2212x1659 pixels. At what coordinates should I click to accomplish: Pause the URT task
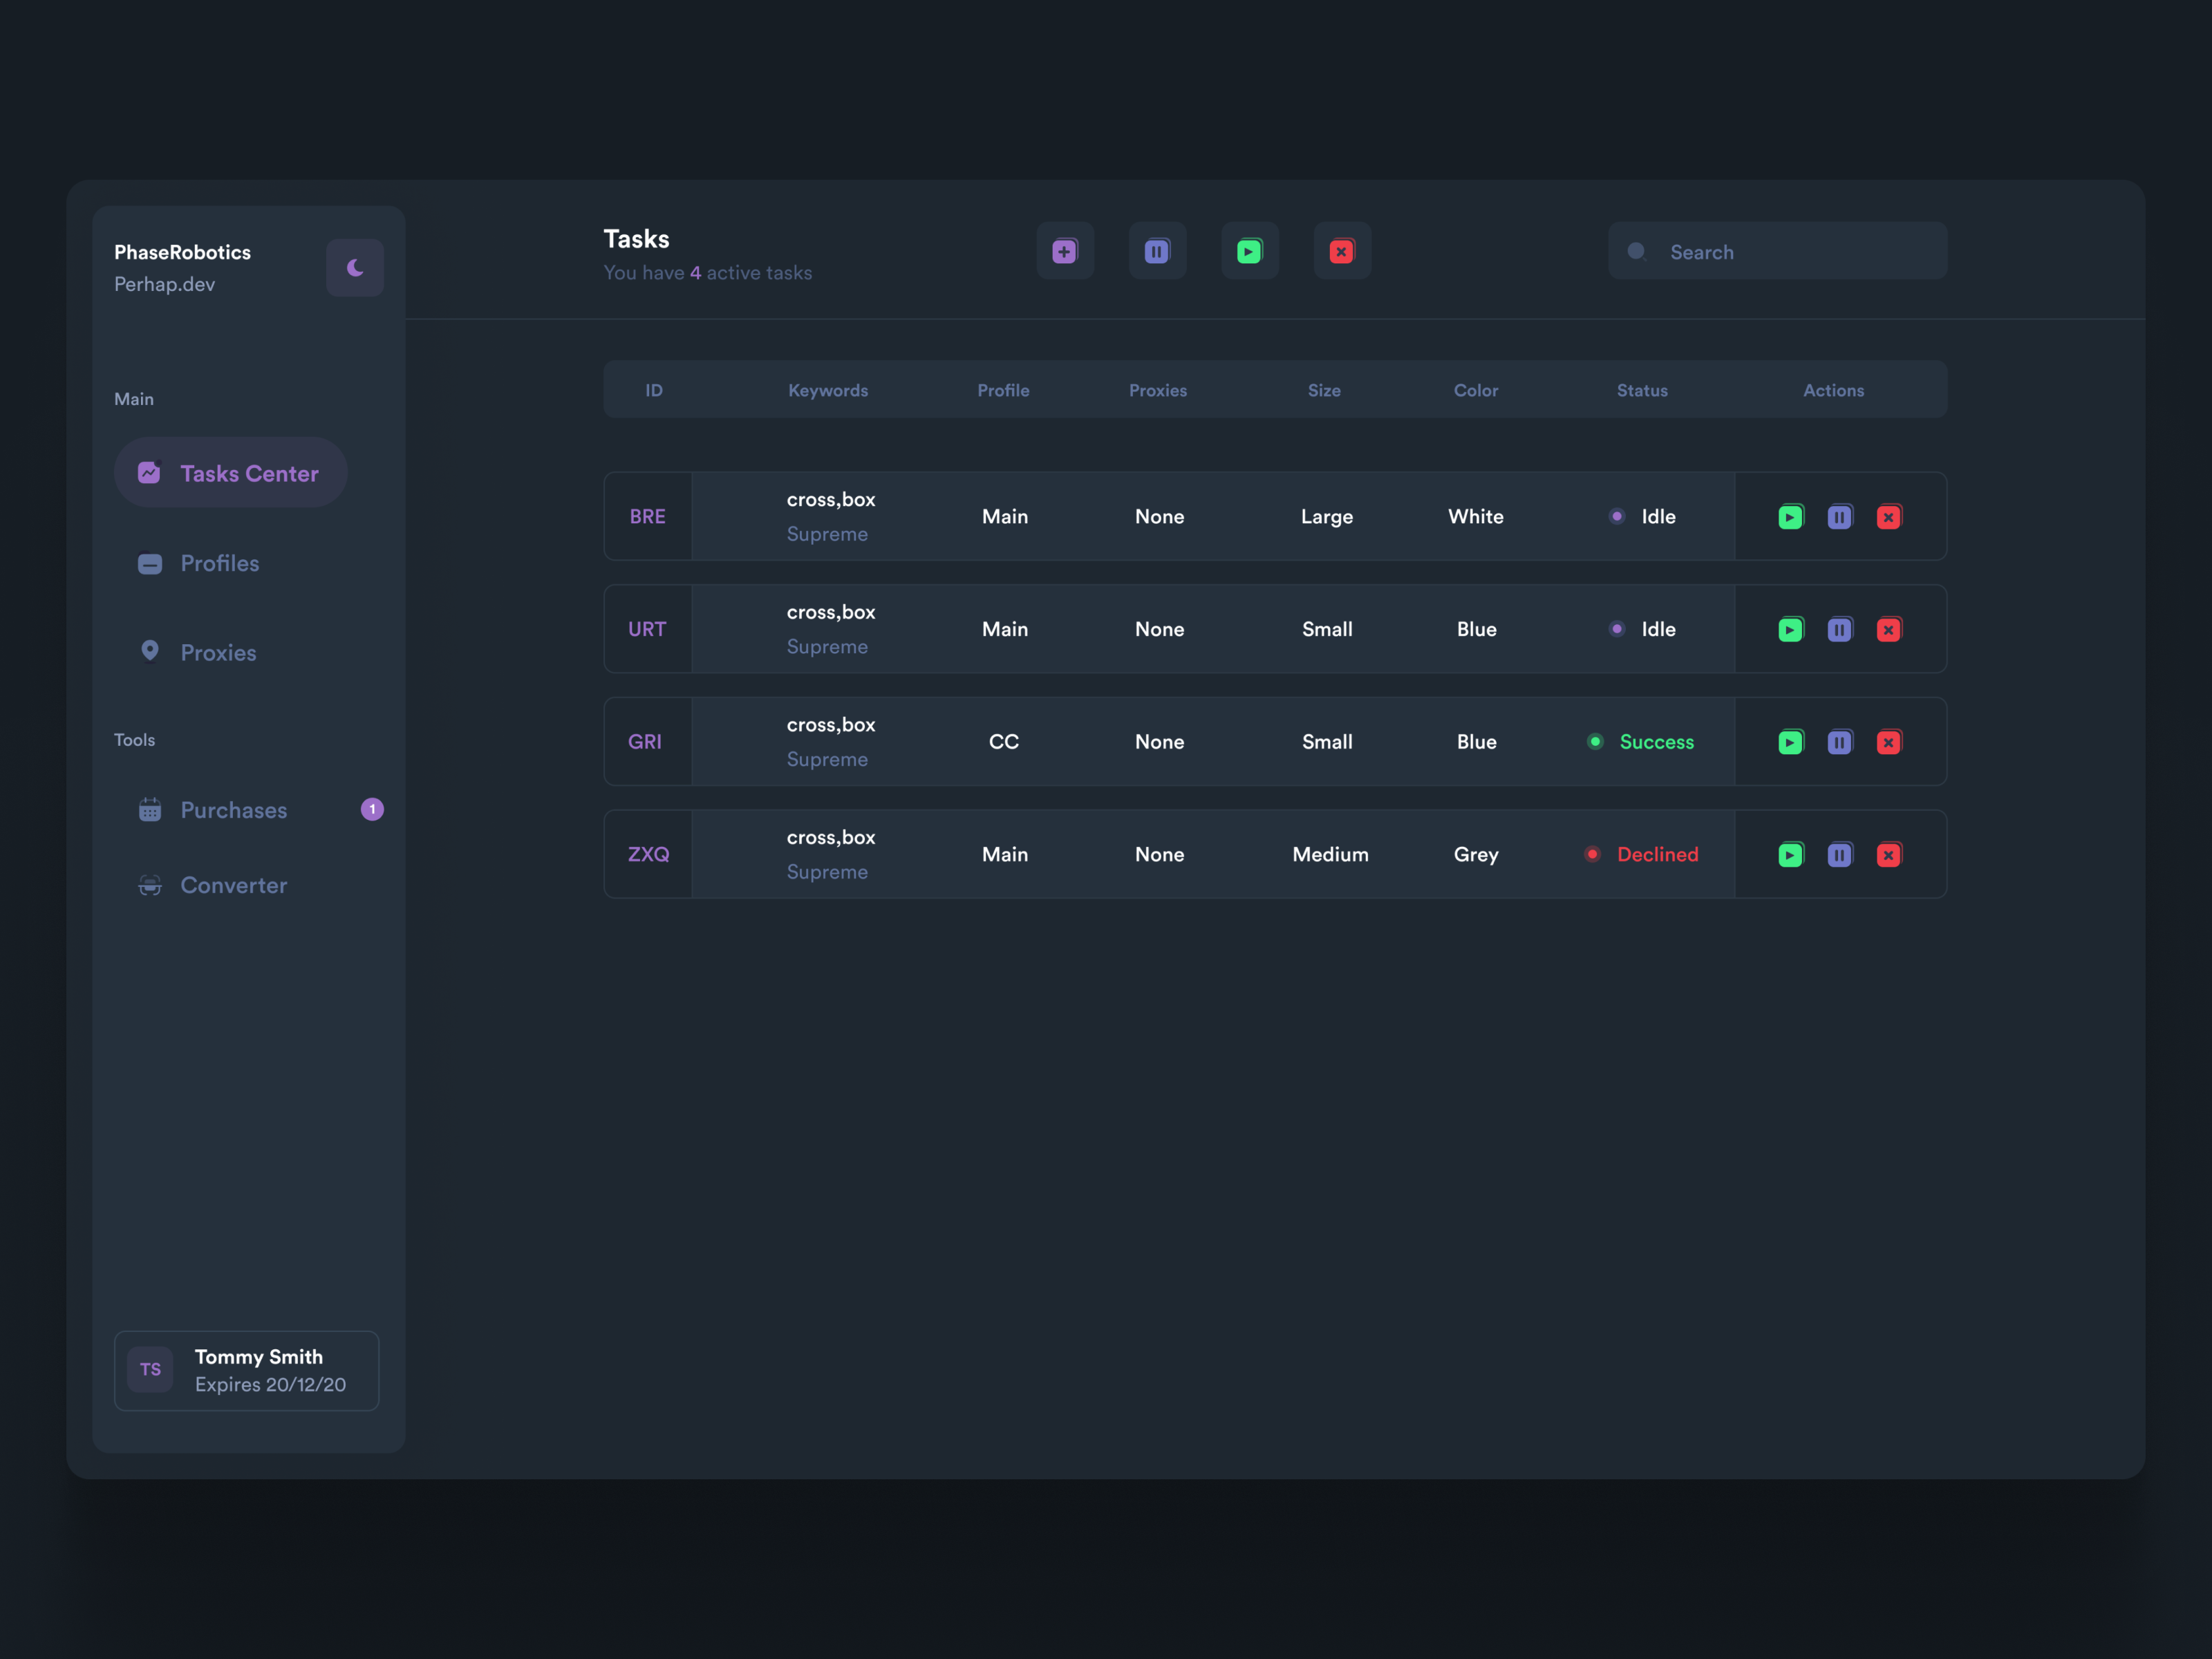[x=1839, y=630]
